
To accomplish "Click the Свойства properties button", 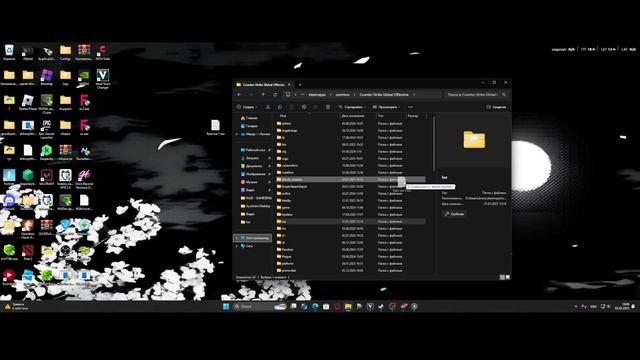I will (454, 214).
